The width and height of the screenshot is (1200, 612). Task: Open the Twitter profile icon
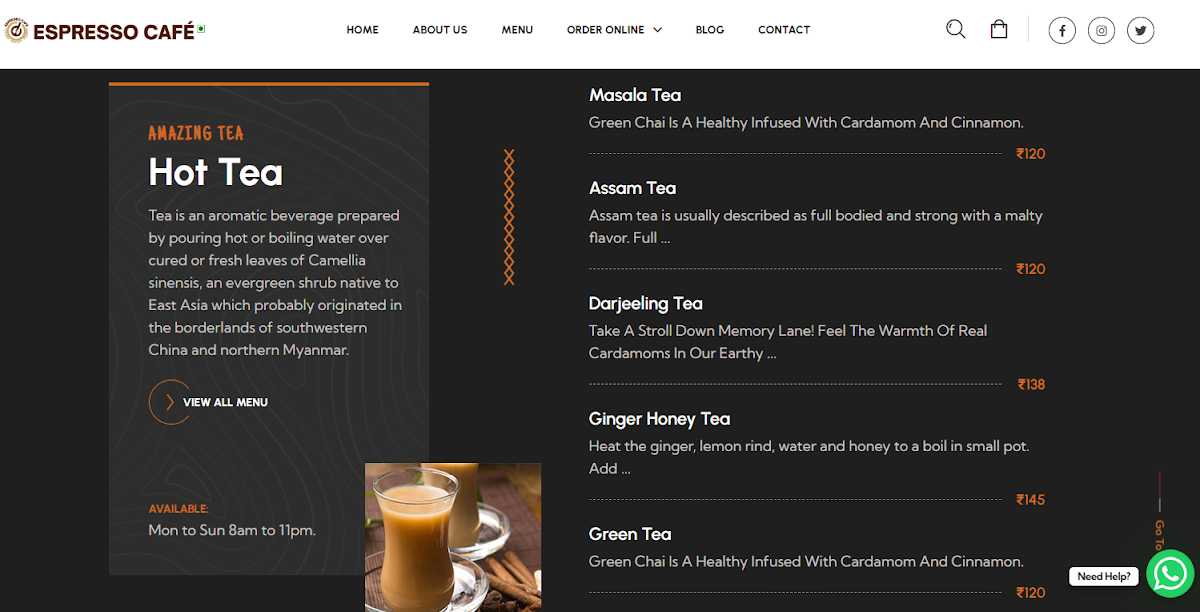(1141, 31)
